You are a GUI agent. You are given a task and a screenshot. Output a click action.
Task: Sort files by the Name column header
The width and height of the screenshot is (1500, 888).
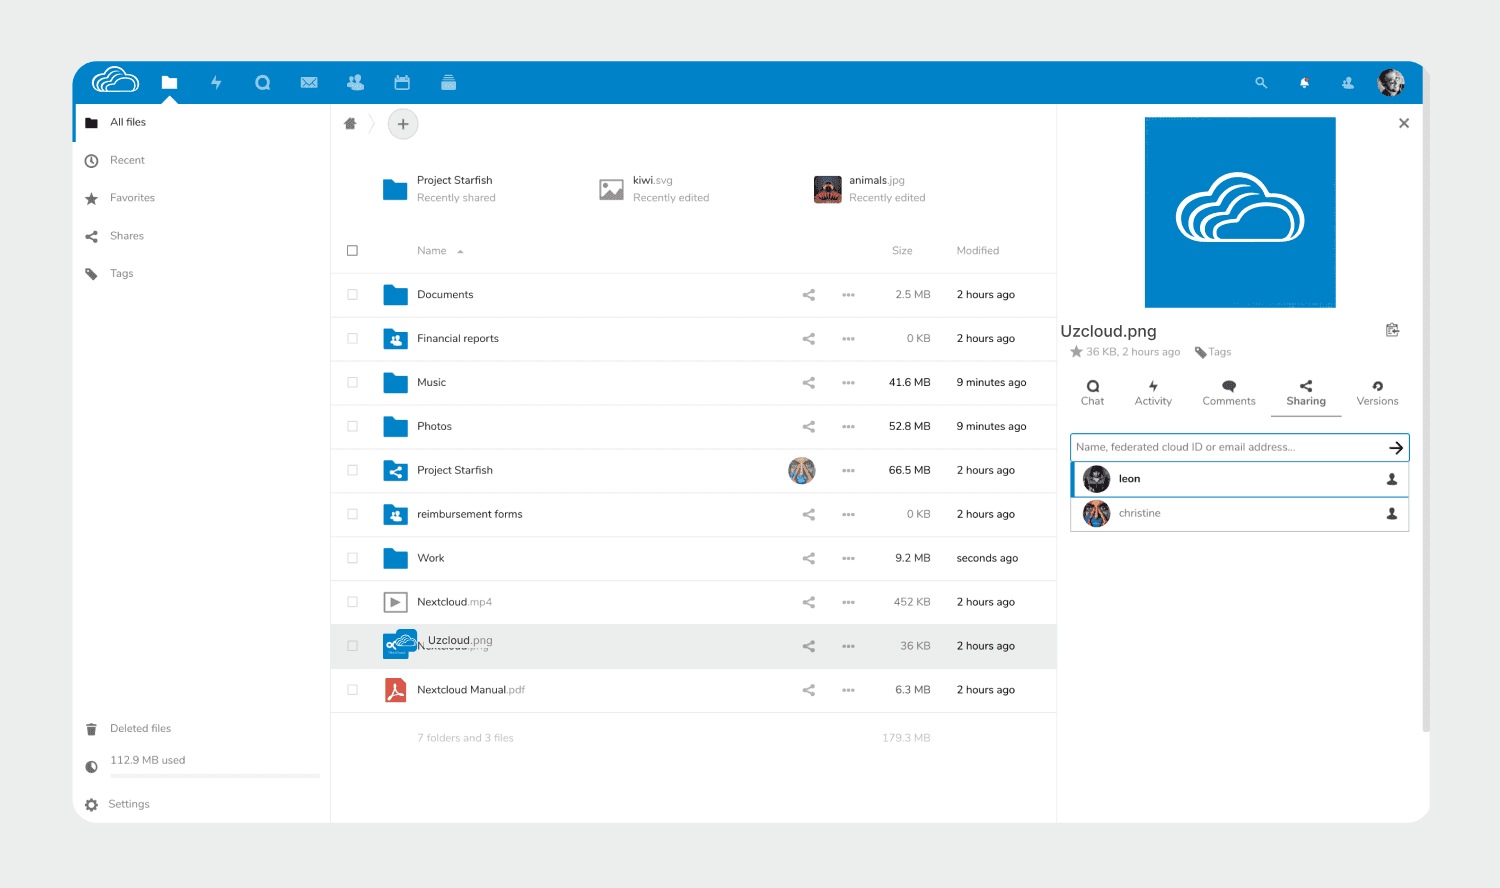[x=432, y=251]
